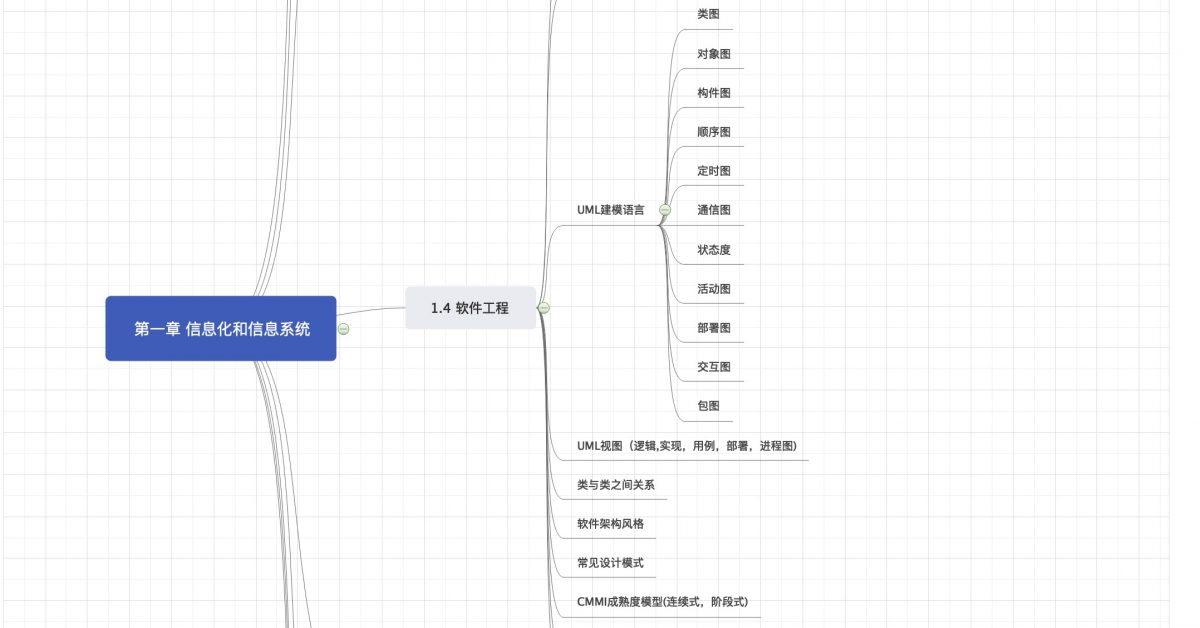Select the UML建模语言 node
Screen dimensions: 1200x628
[611, 211]
